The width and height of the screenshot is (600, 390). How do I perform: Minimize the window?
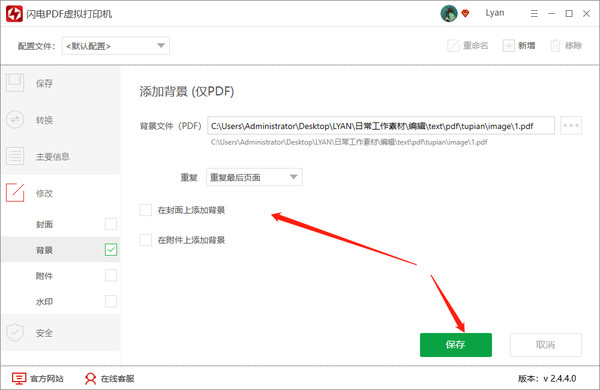coord(551,14)
